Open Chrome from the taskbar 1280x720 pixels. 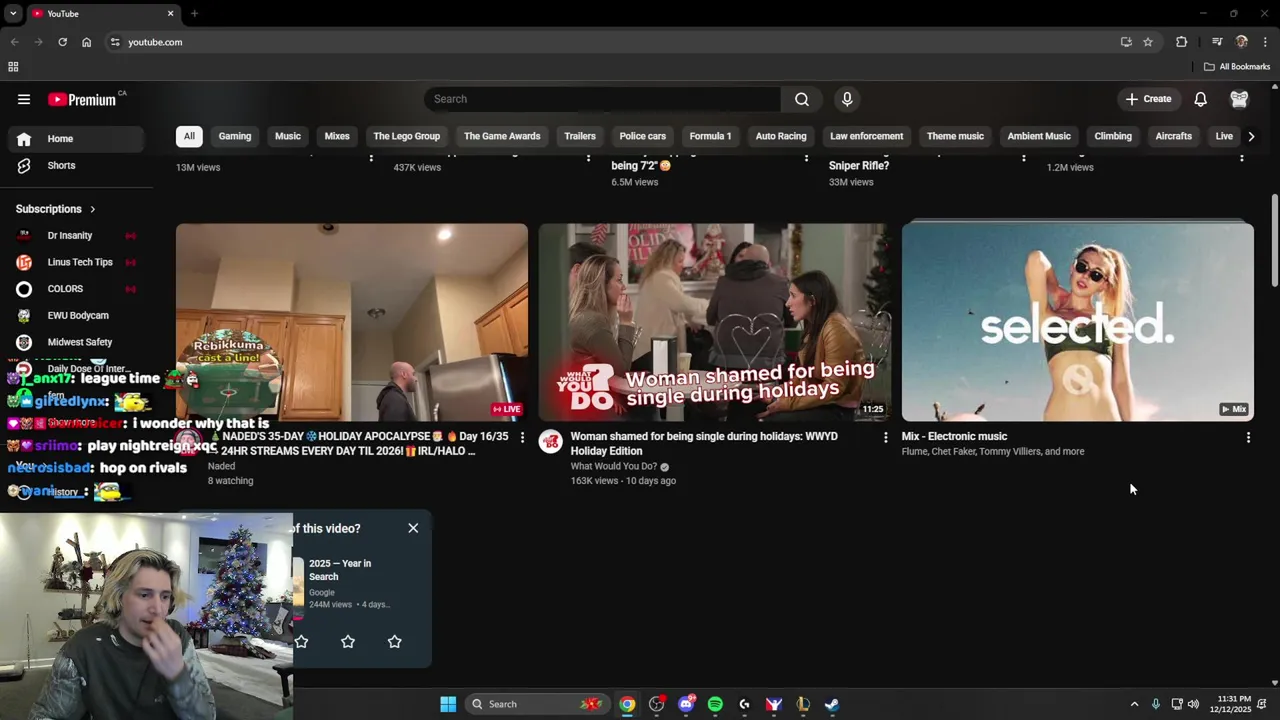pos(627,704)
